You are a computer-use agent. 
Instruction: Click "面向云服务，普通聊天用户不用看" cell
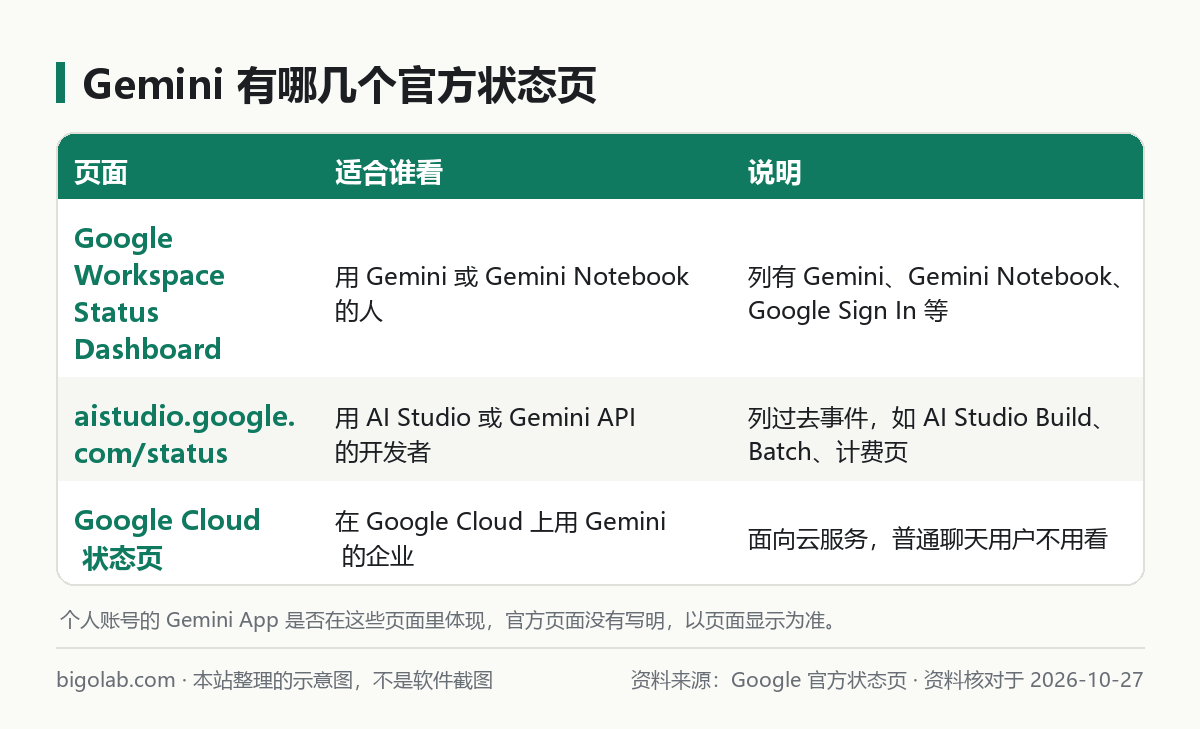(x=928, y=539)
